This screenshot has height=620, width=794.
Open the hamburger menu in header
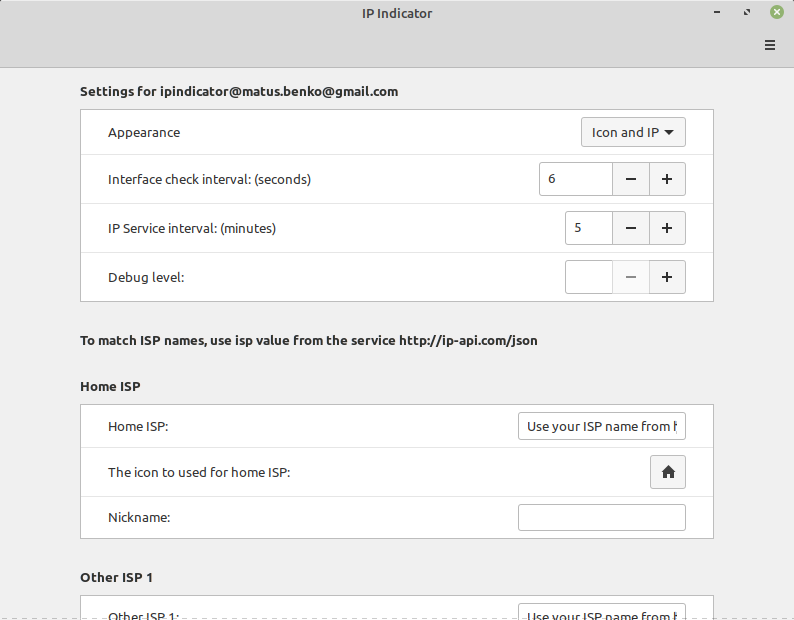click(x=770, y=45)
